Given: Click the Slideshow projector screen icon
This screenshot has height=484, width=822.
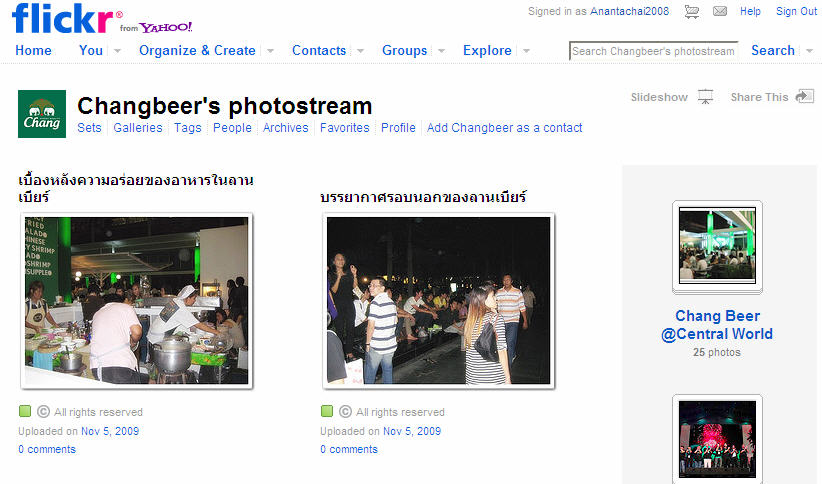Looking at the screenshot, I should pyautogui.click(x=706, y=97).
